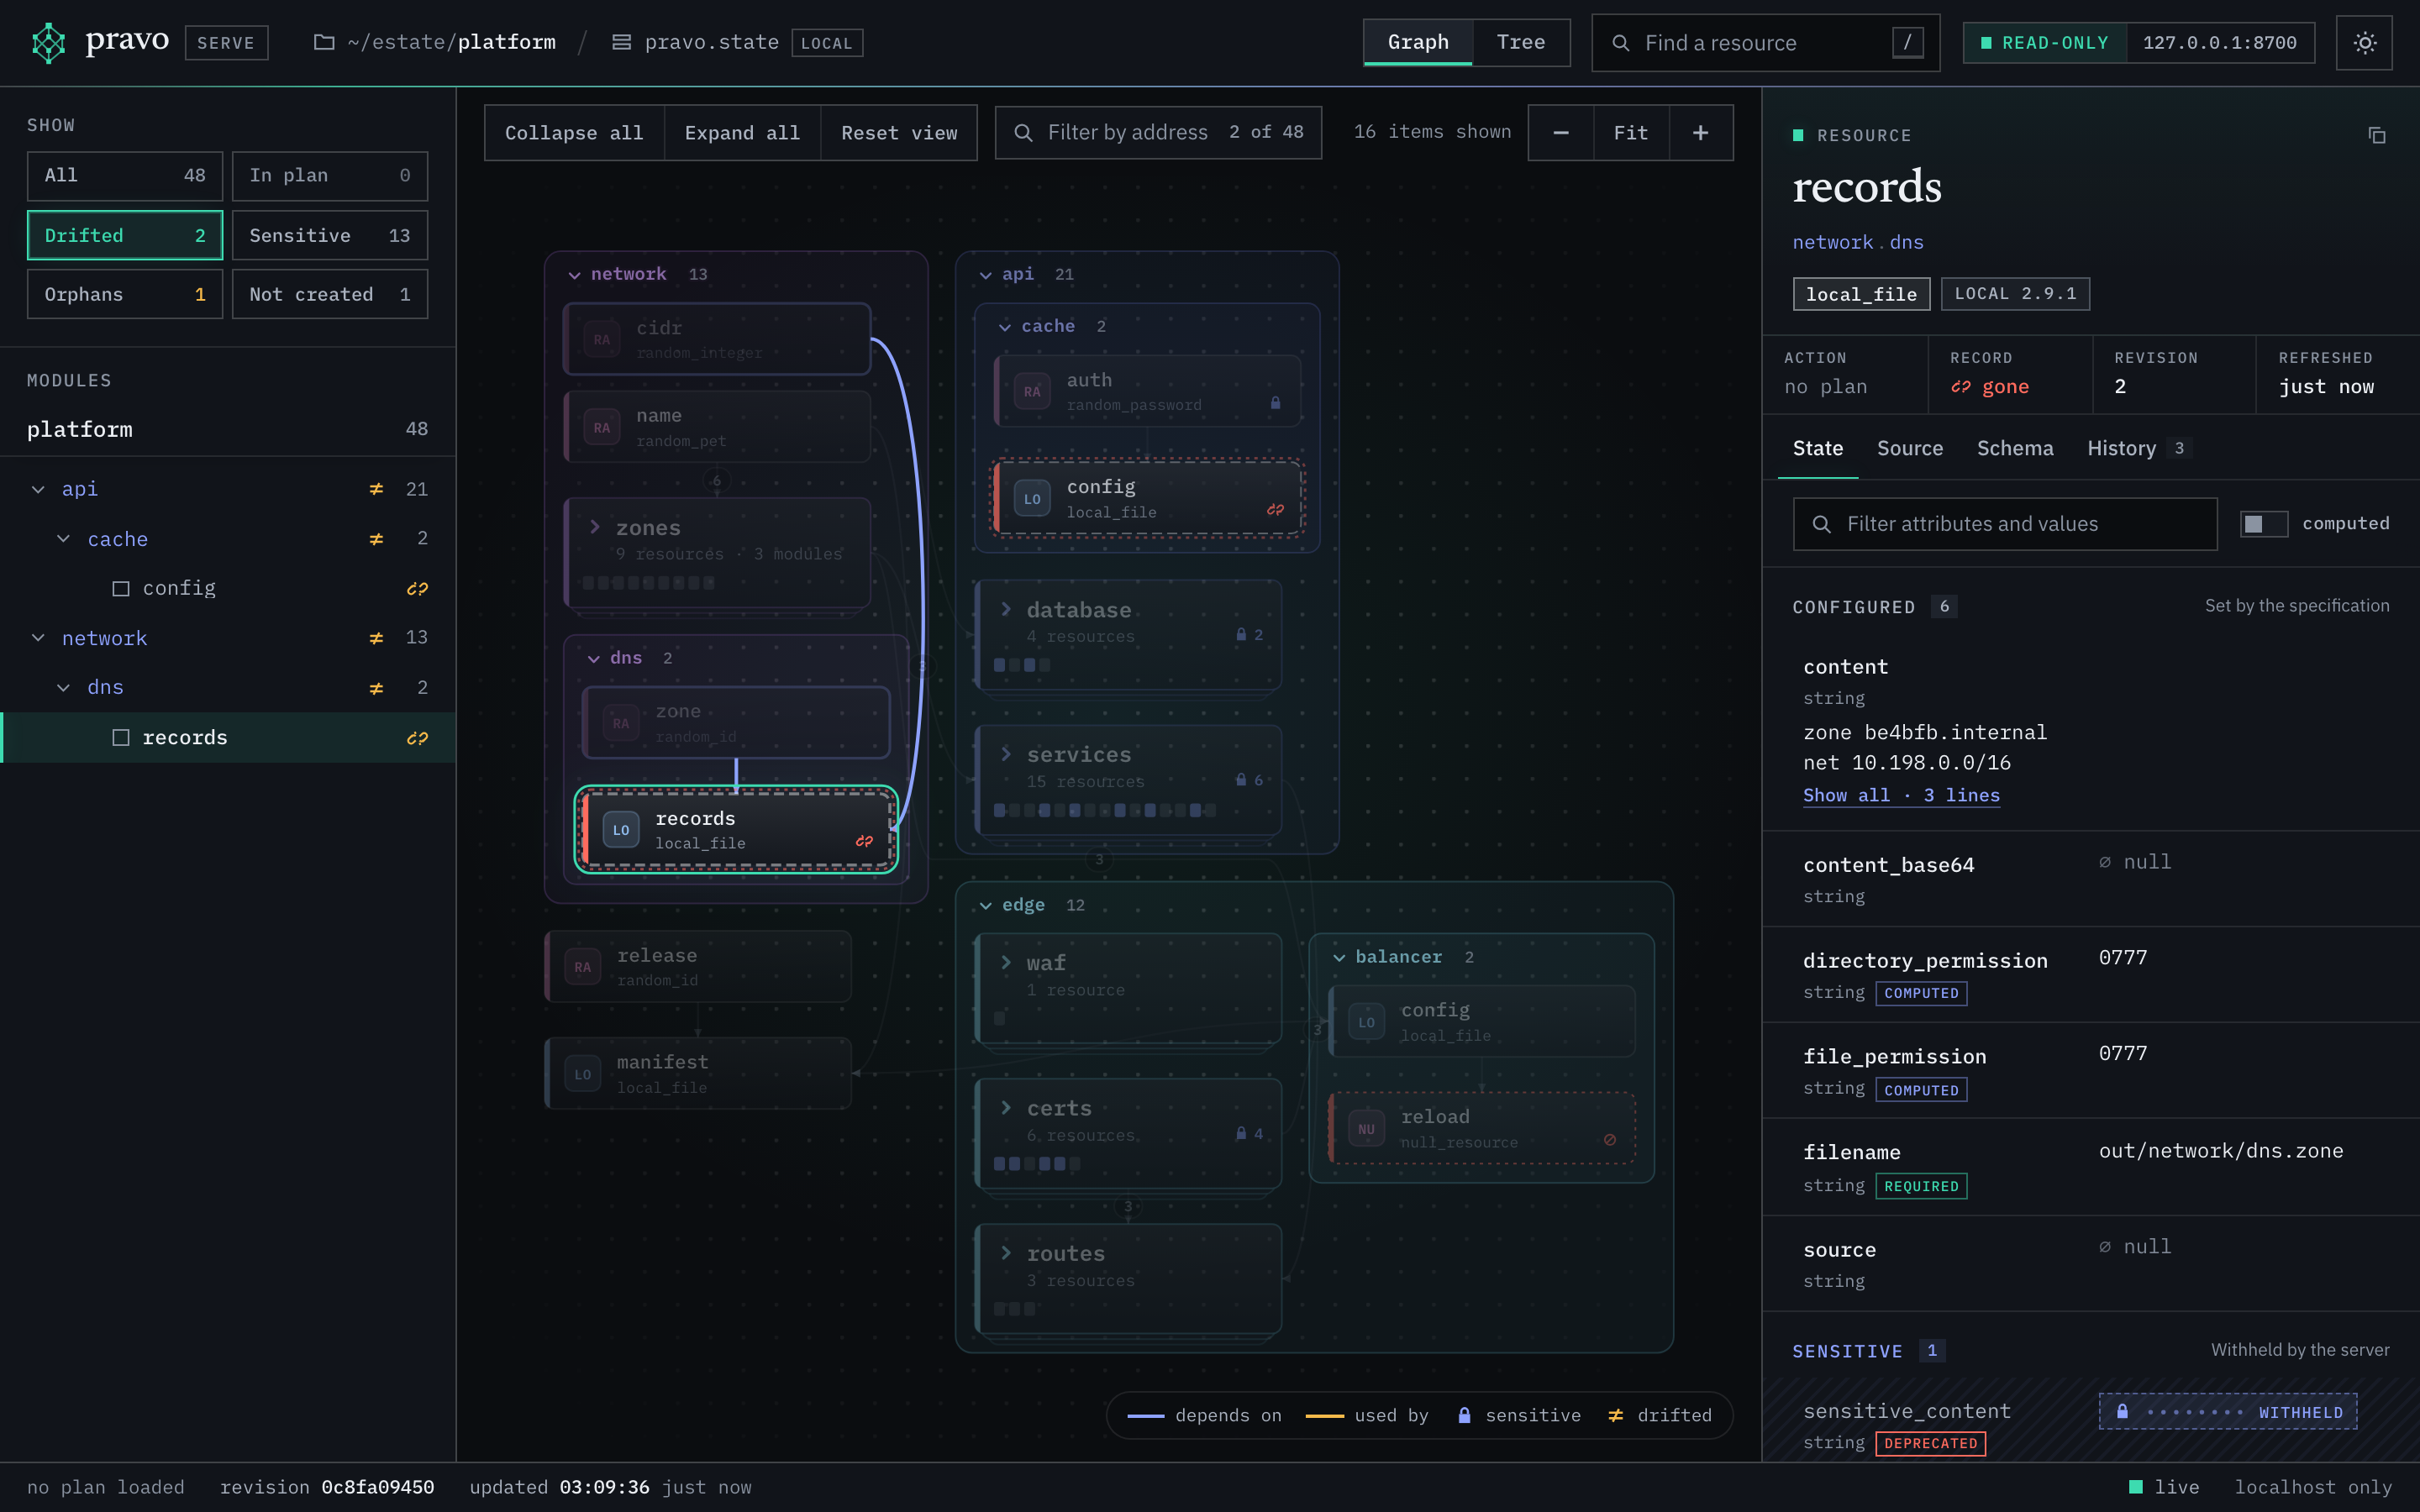The image size is (2420, 1512).
Task: Click Fit zoom button
Action: [1631, 133]
